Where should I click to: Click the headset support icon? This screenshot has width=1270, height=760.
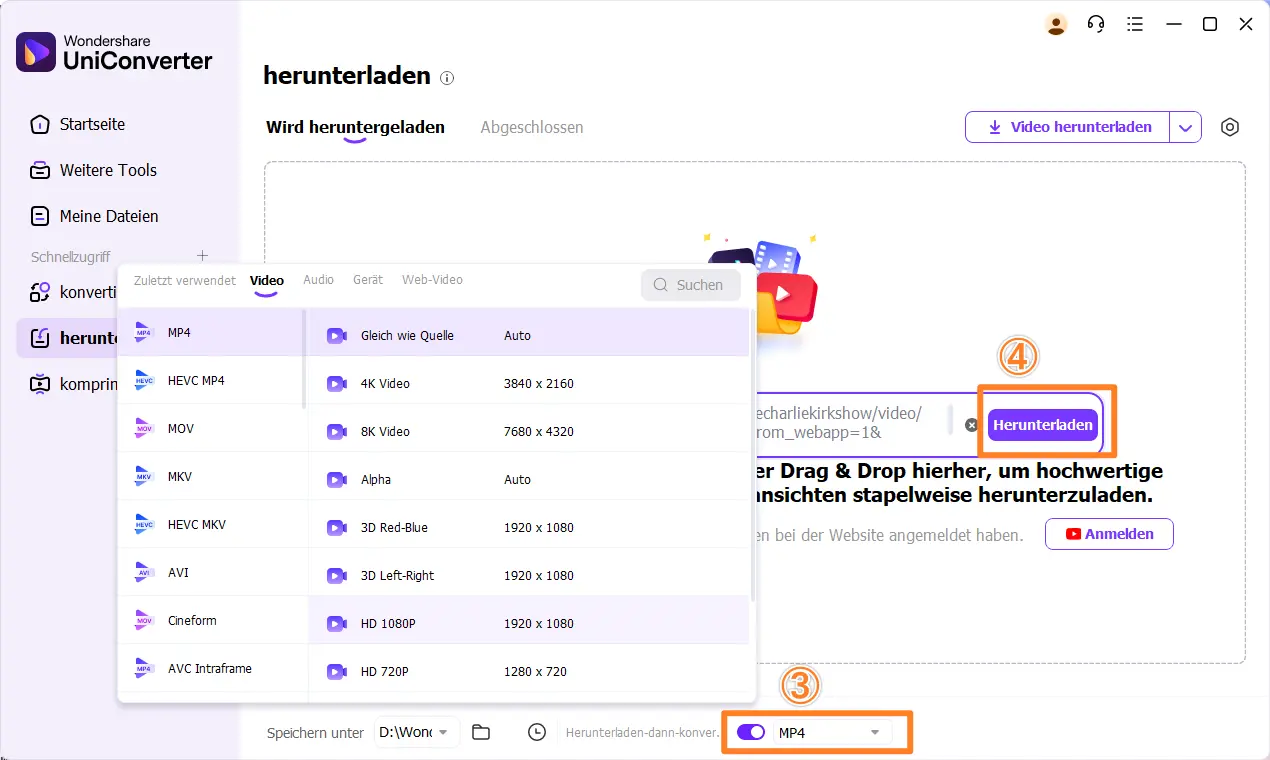(x=1096, y=24)
